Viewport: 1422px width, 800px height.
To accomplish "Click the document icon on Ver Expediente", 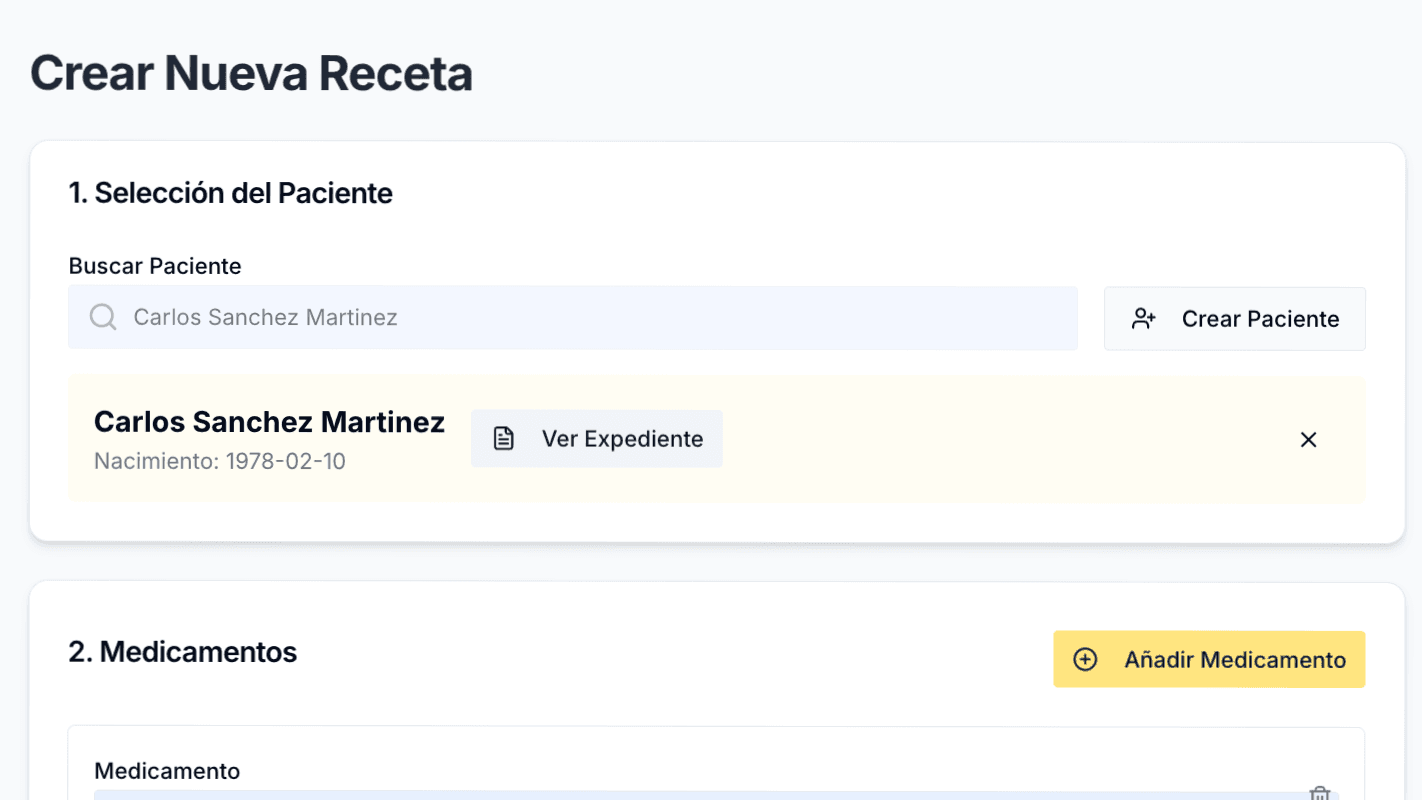I will (x=504, y=439).
